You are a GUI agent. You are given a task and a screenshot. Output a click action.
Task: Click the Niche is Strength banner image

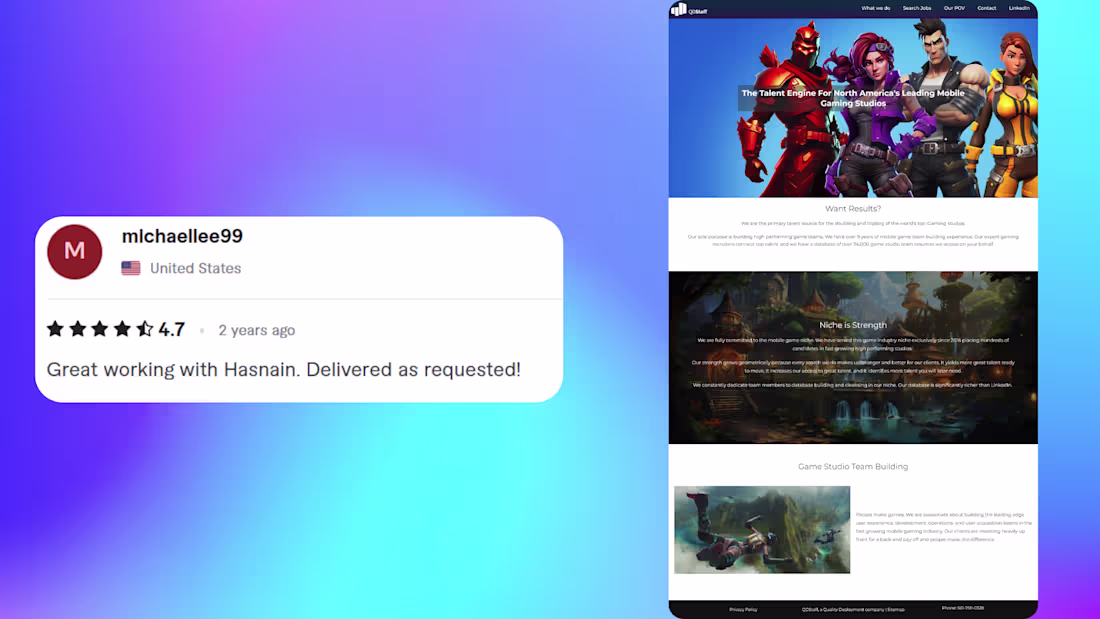coord(853,356)
